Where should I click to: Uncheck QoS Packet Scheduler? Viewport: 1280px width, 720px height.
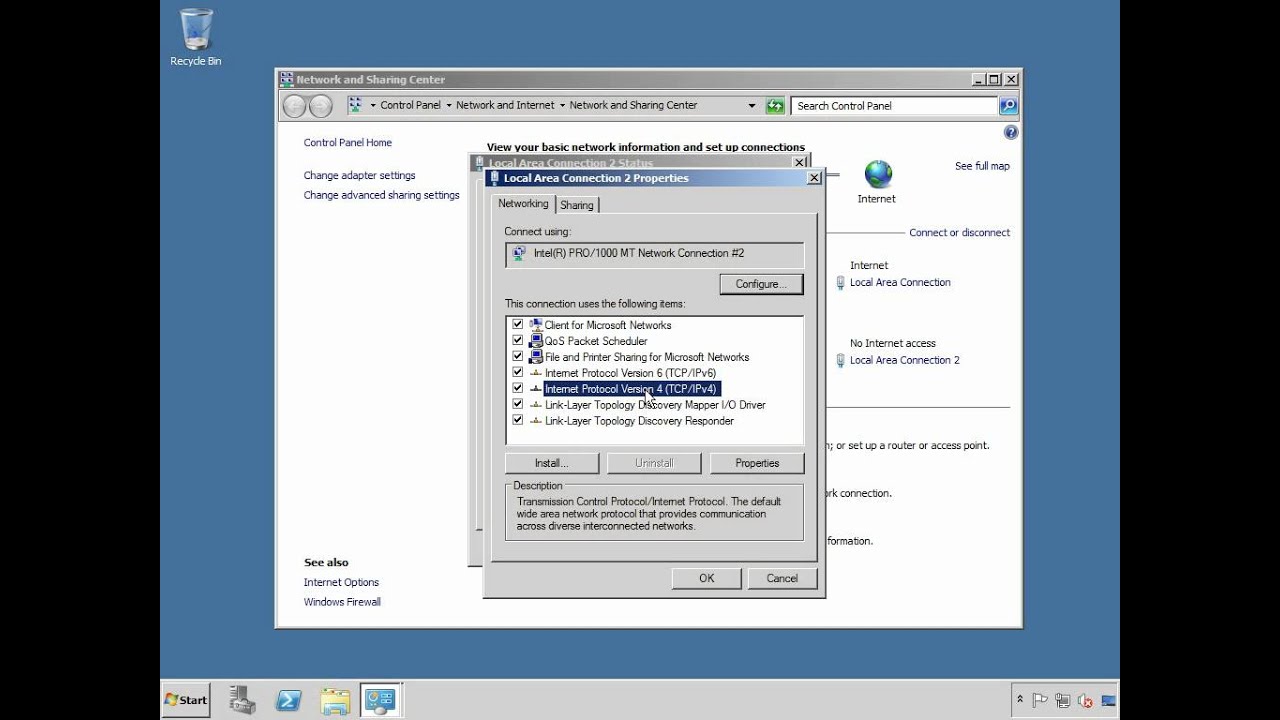tap(518, 341)
